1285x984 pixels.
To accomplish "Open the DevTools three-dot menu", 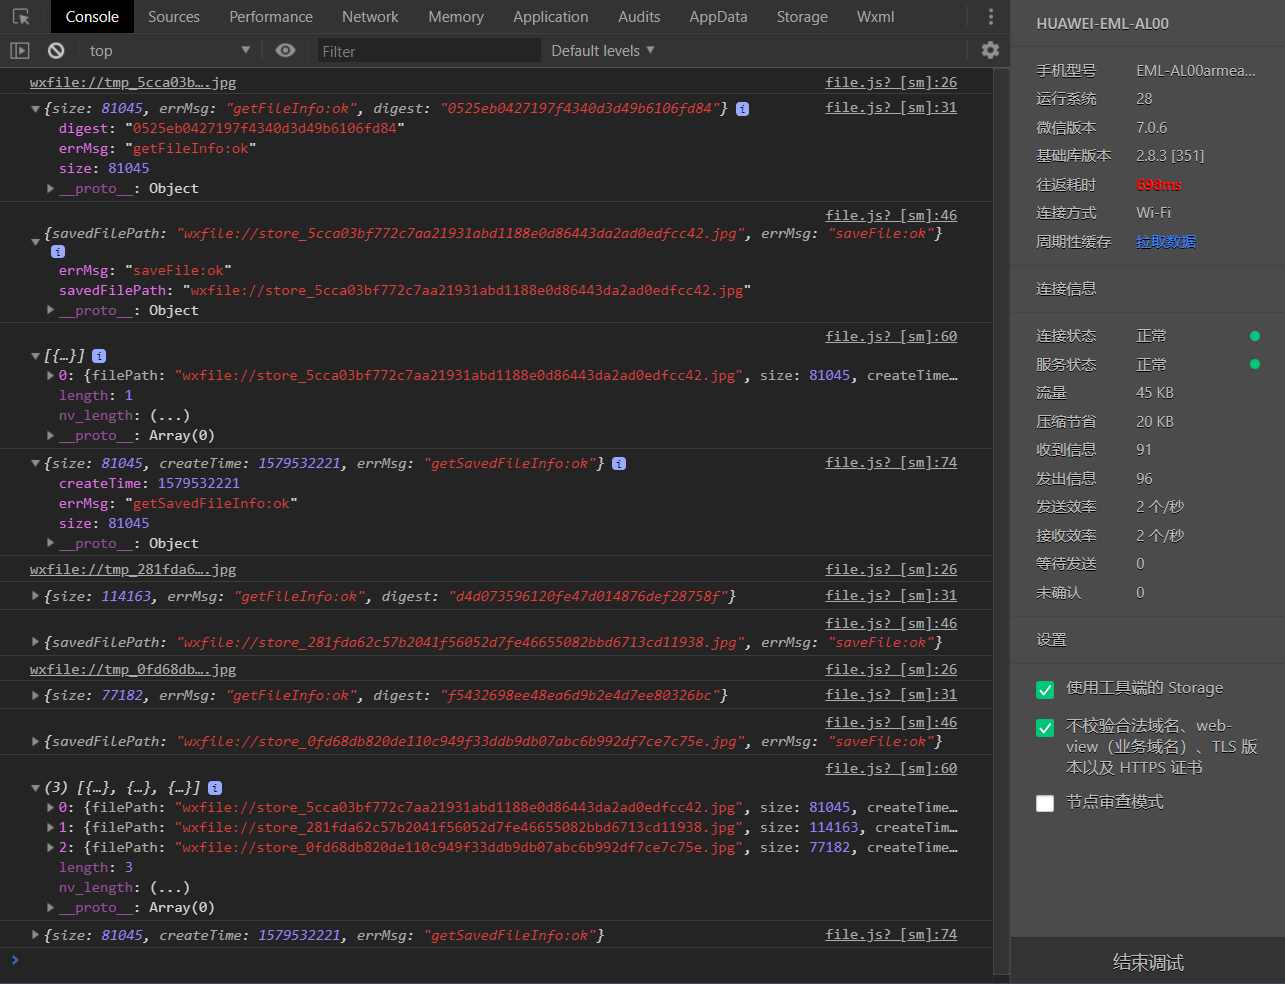I will click(990, 17).
